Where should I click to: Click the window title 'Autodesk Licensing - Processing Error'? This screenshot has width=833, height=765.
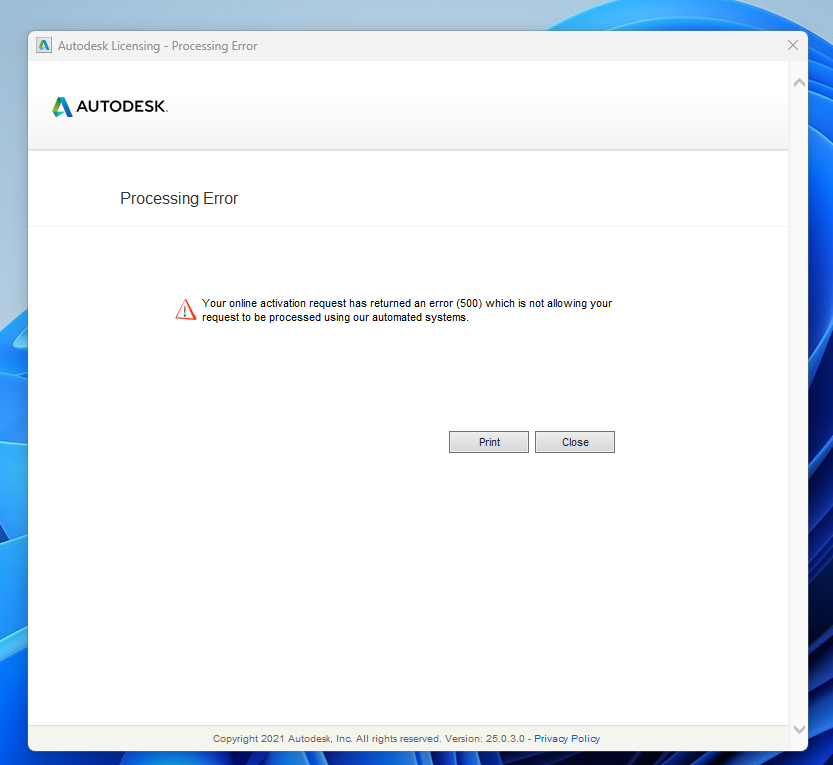point(157,46)
